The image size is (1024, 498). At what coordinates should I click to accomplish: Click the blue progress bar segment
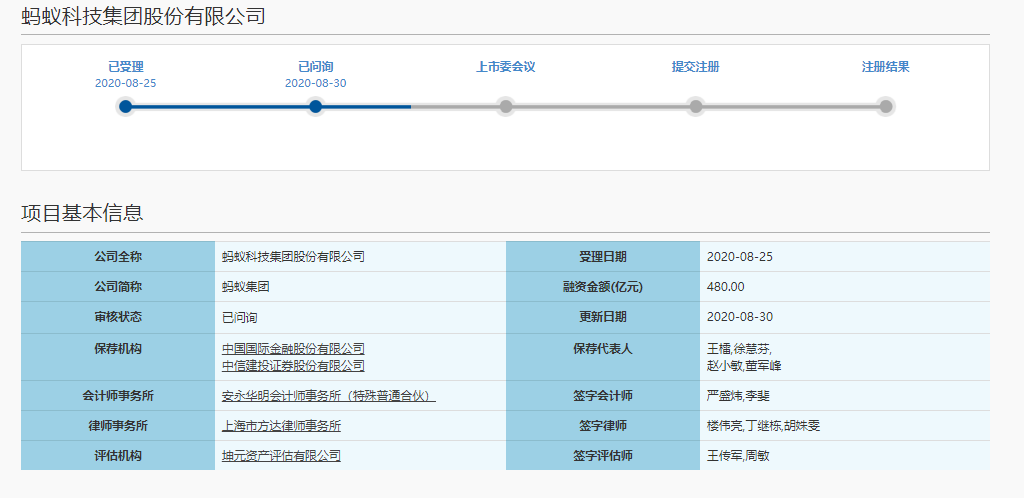point(220,106)
